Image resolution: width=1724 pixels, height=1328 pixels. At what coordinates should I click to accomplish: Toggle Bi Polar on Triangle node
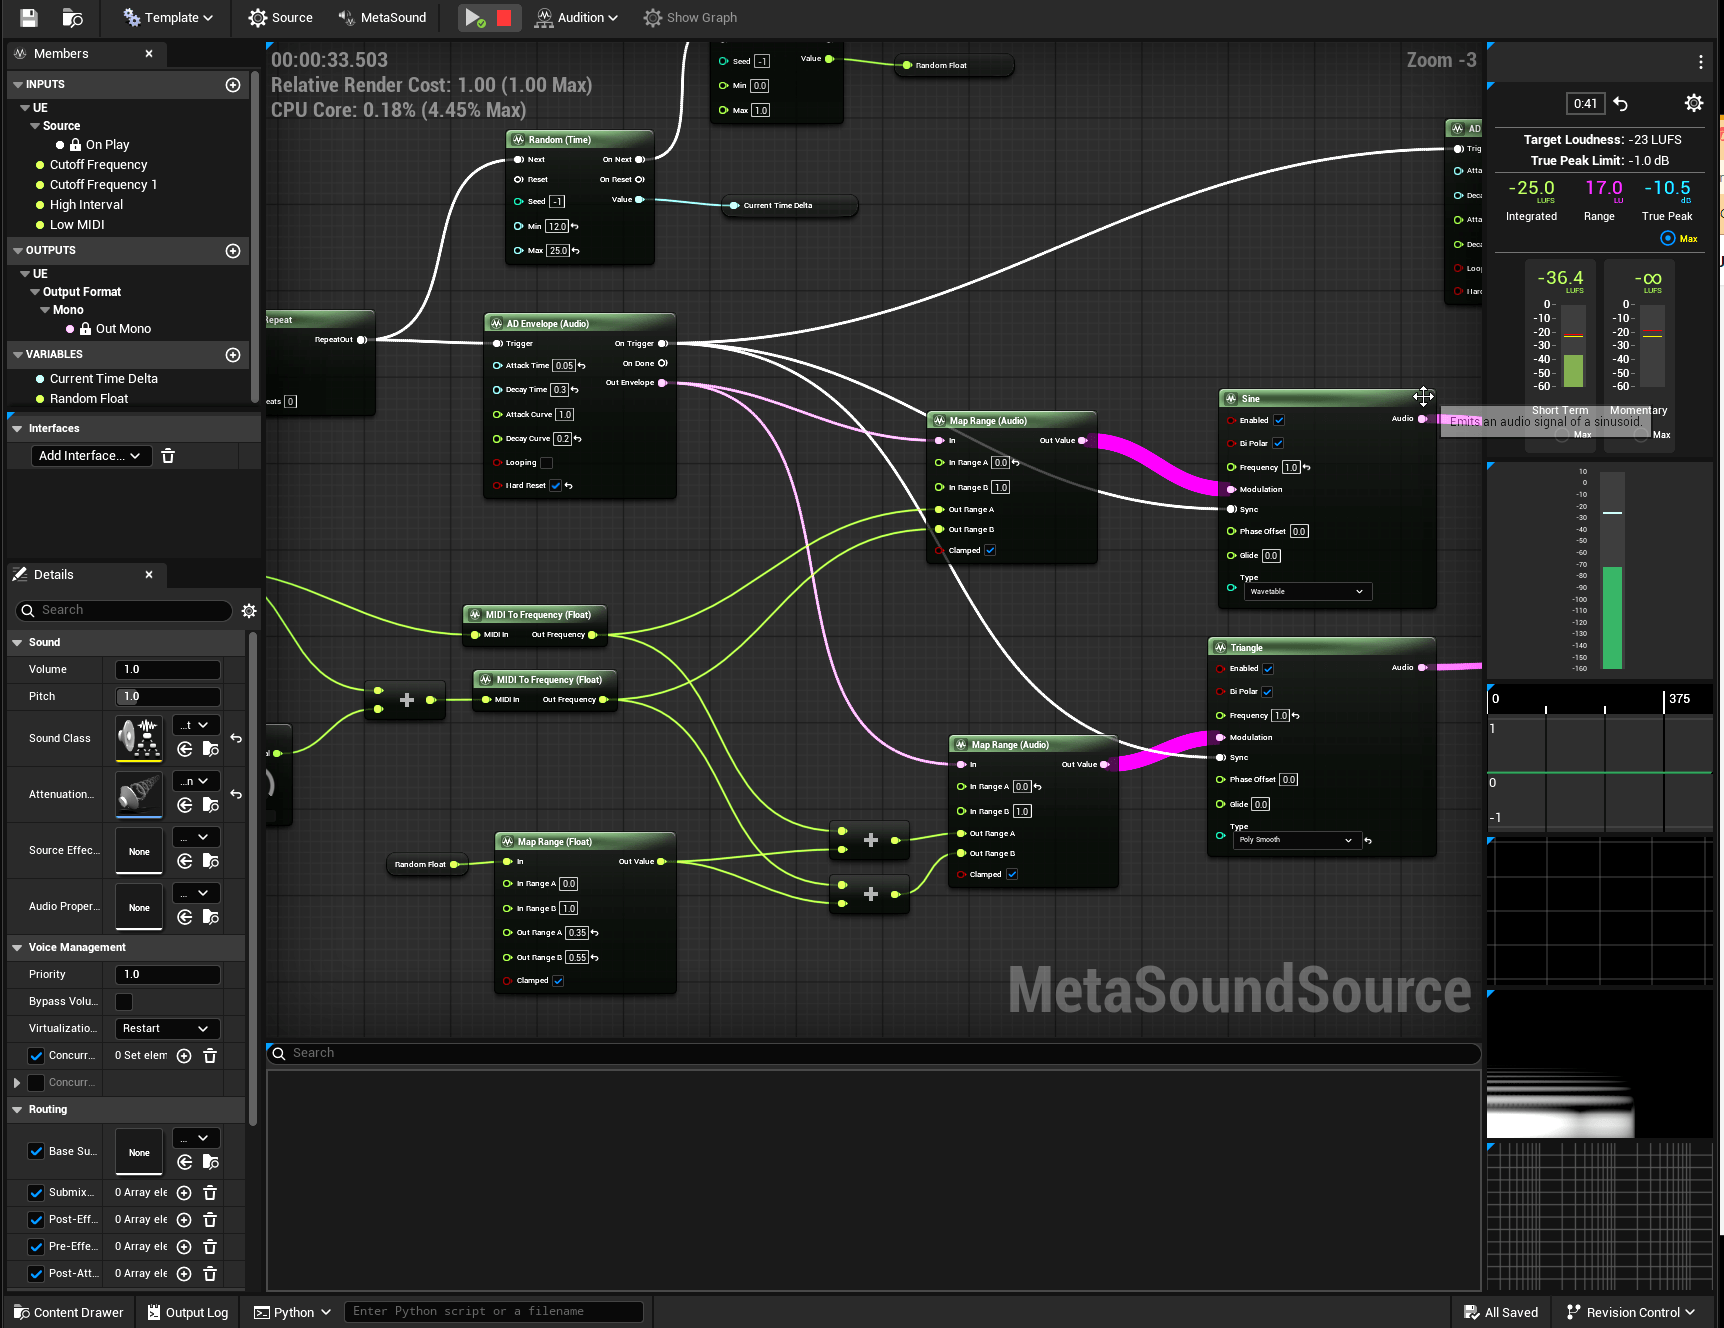tap(1267, 692)
